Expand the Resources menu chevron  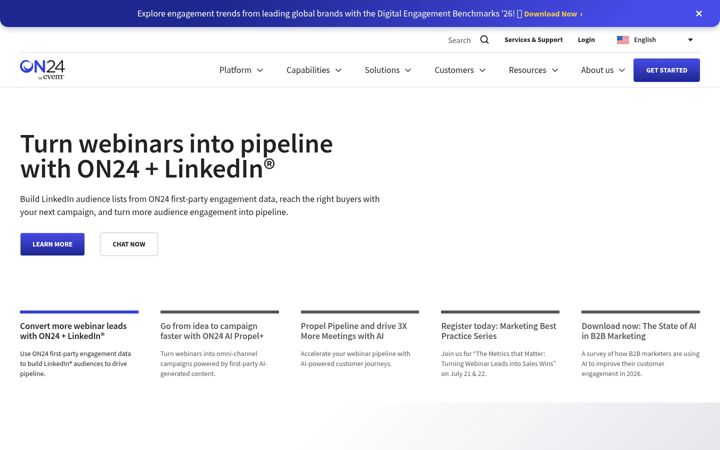tap(555, 70)
